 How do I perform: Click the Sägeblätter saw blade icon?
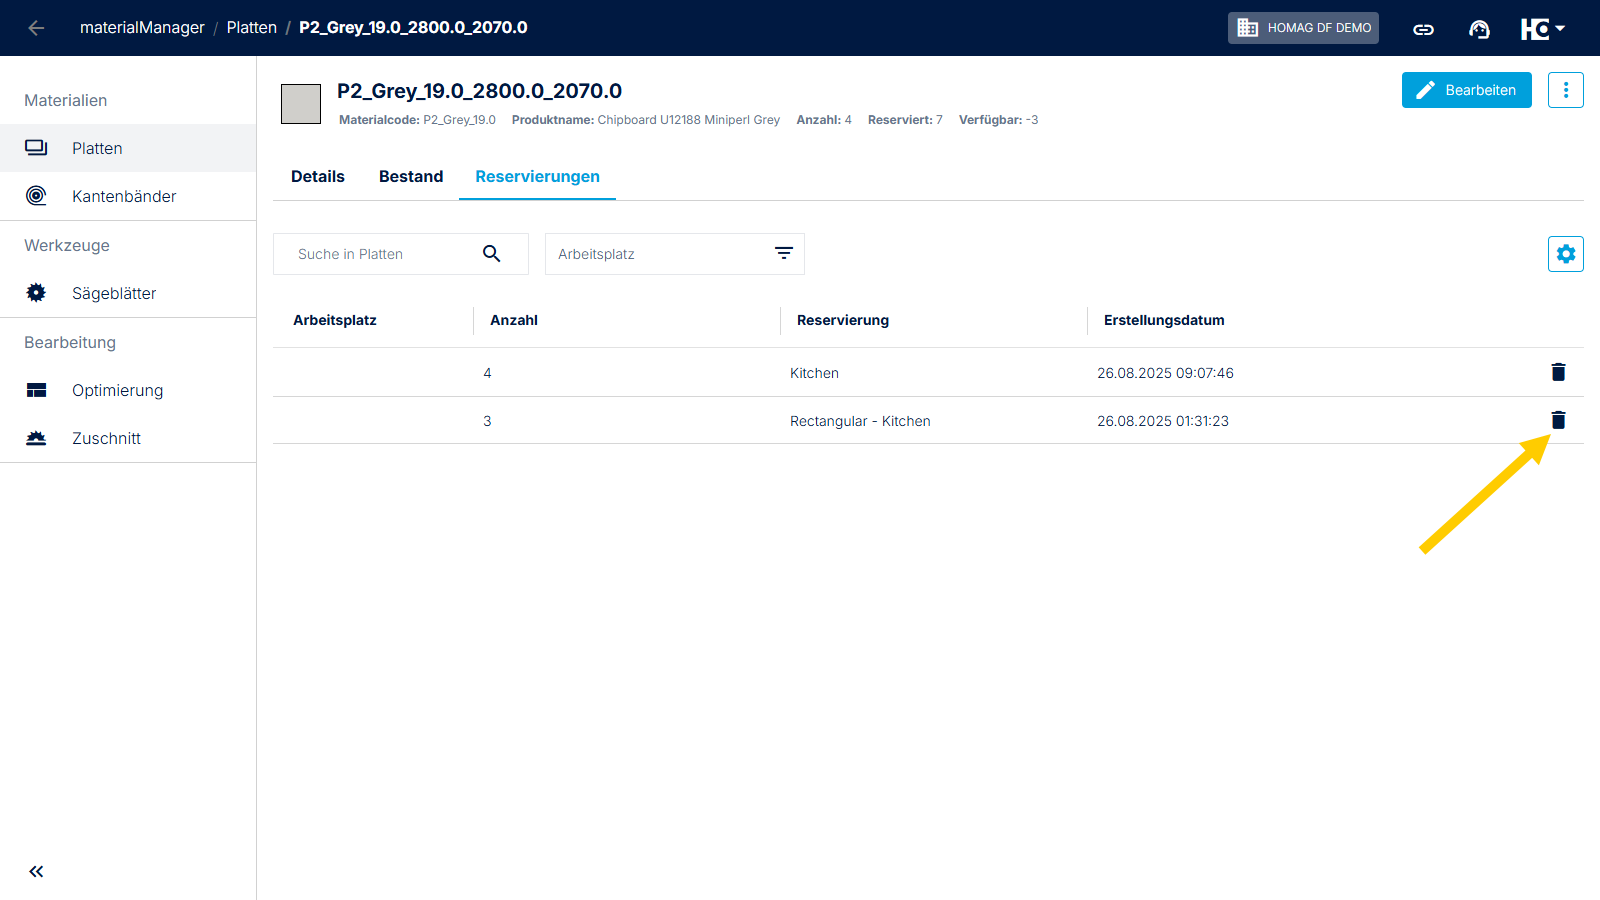36,293
